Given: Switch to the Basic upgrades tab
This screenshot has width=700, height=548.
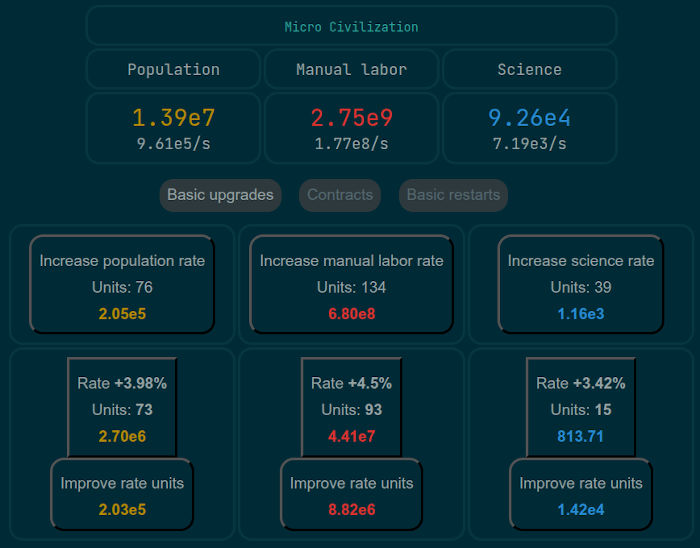Looking at the screenshot, I should pyautogui.click(x=220, y=195).
